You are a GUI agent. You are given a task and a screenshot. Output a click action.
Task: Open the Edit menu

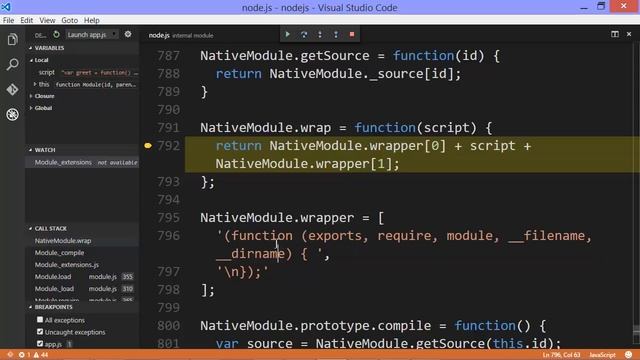point(27,20)
